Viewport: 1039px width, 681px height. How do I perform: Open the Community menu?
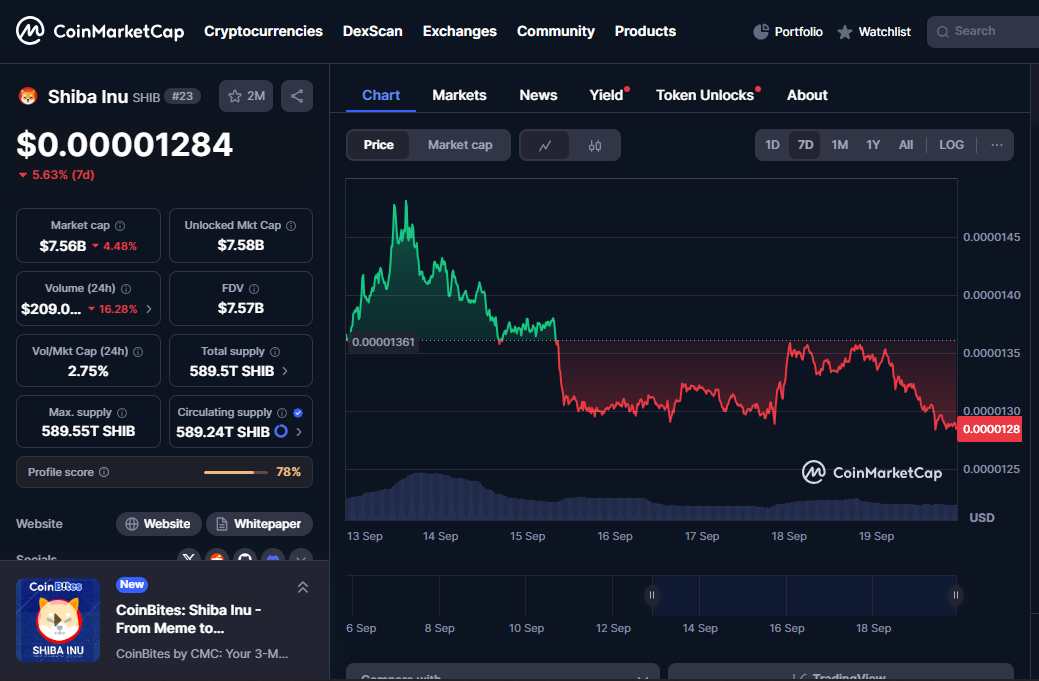[x=556, y=31]
